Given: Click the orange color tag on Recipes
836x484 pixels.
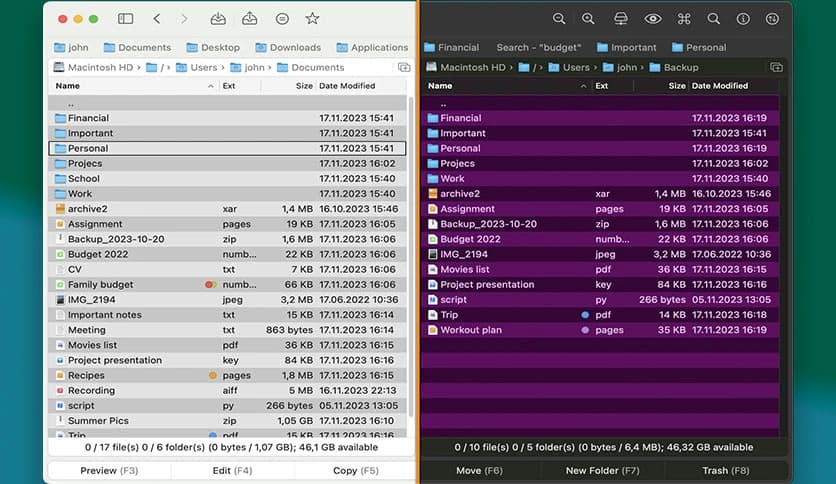Looking at the screenshot, I should pos(212,376).
